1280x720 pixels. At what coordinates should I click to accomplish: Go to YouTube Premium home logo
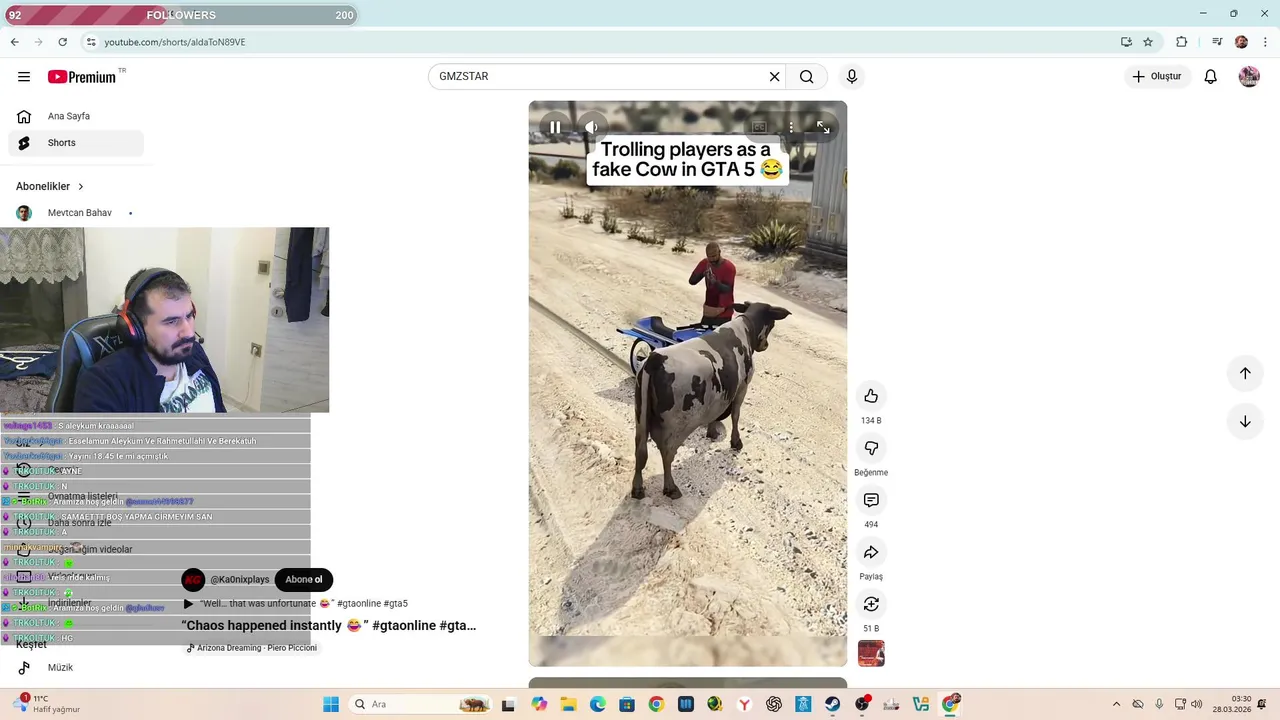tap(82, 77)
